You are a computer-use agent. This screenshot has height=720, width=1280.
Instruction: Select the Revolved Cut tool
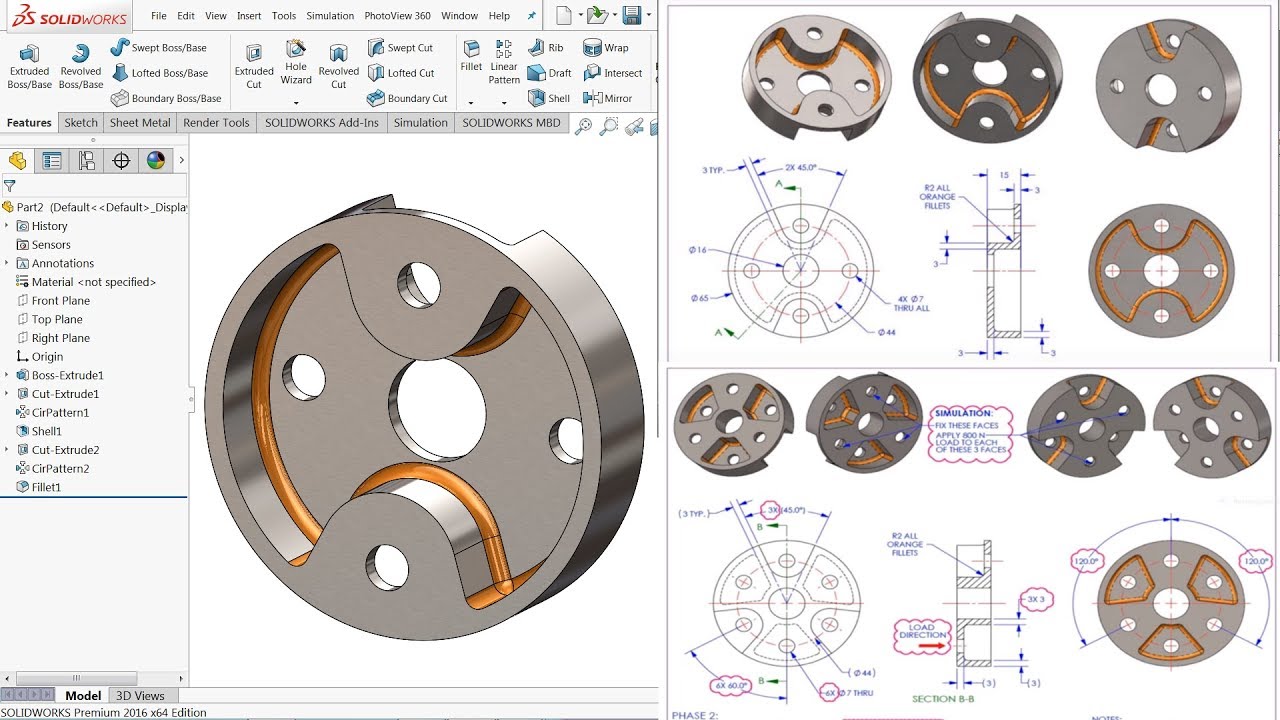tap(338, 67)
